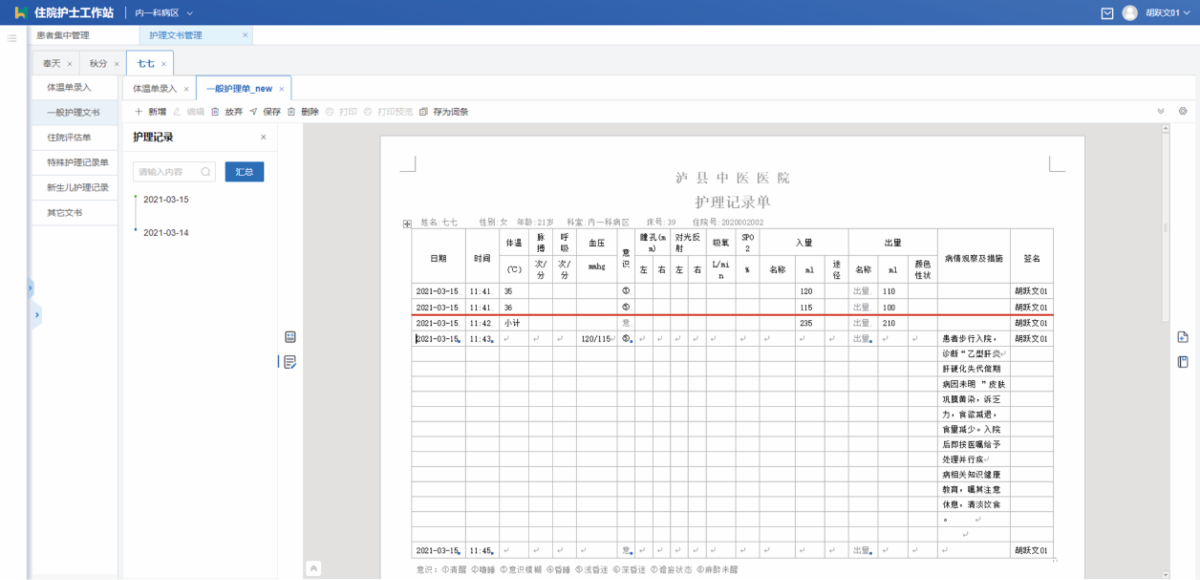
Task: Click the hamburger menu icon on left
Action: click(12, 38)
